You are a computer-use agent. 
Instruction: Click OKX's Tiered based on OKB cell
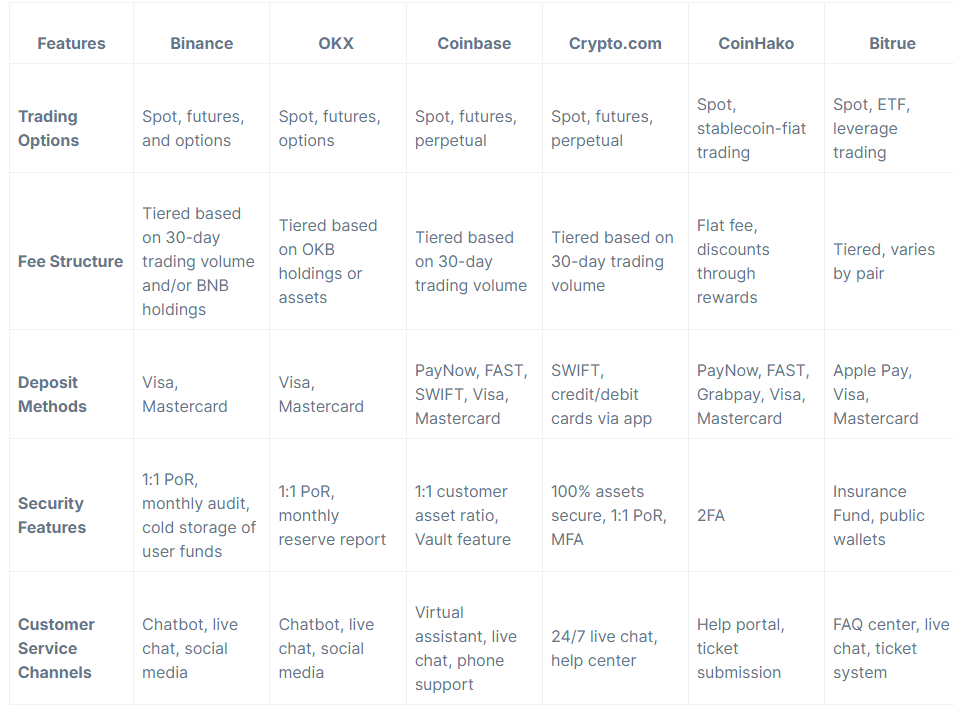point(328,262)
